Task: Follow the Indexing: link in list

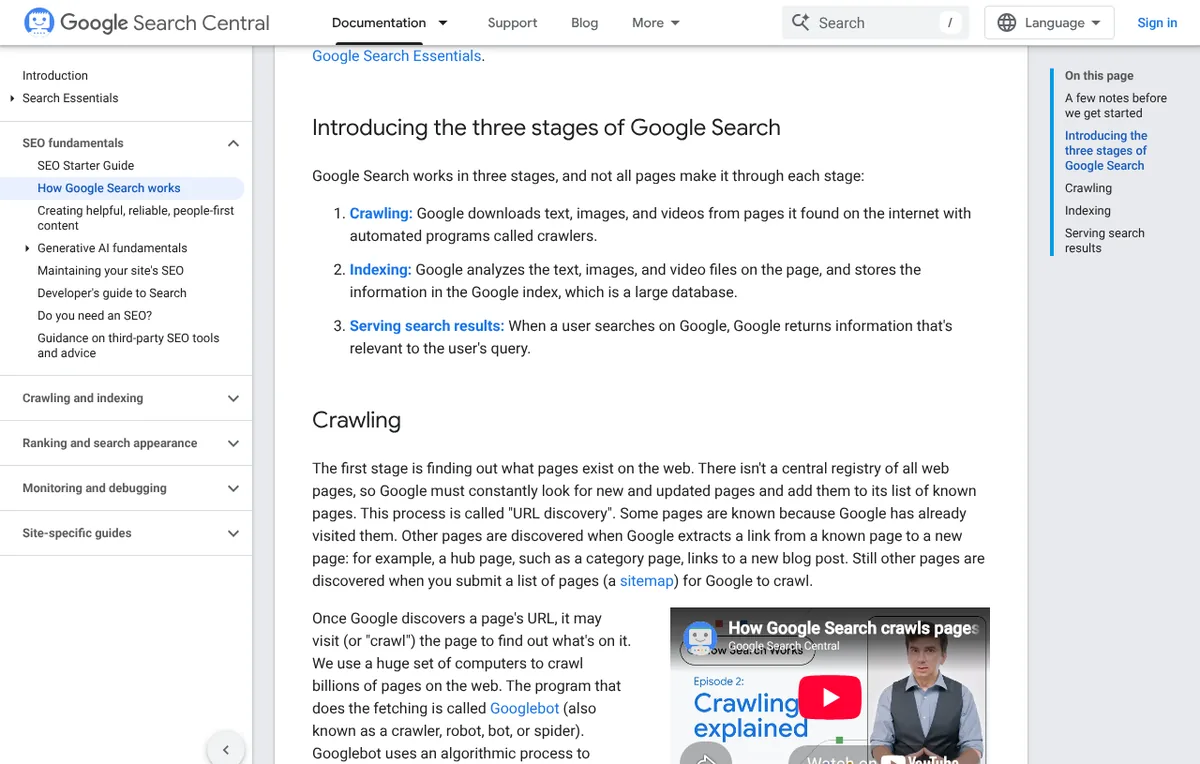Action: pos(380,269)
